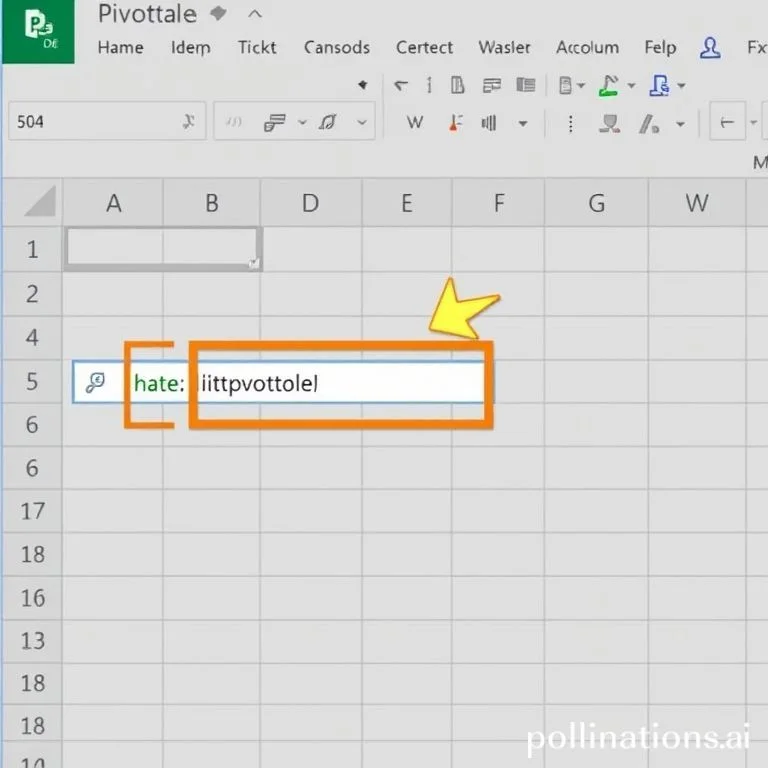
Task: Click the blue user account icon
Action: [710, 48]
